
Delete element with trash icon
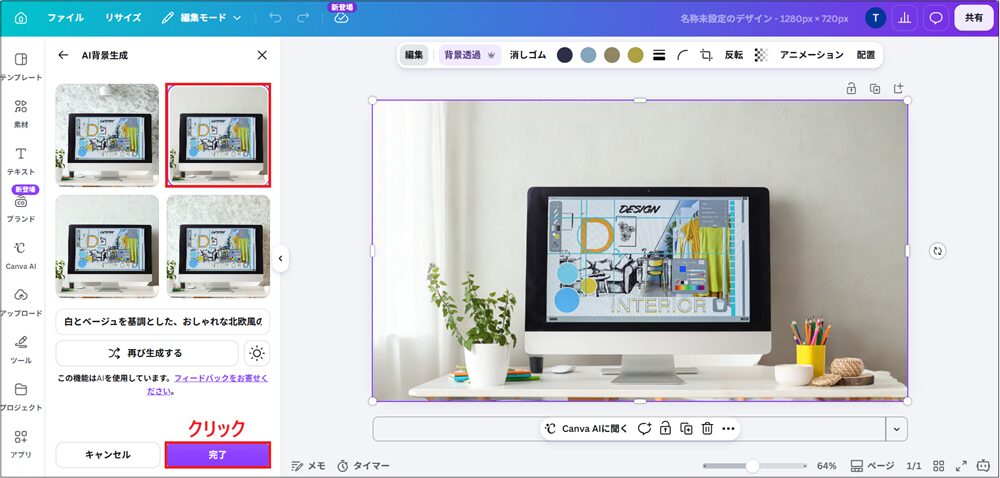pos(707,429)
